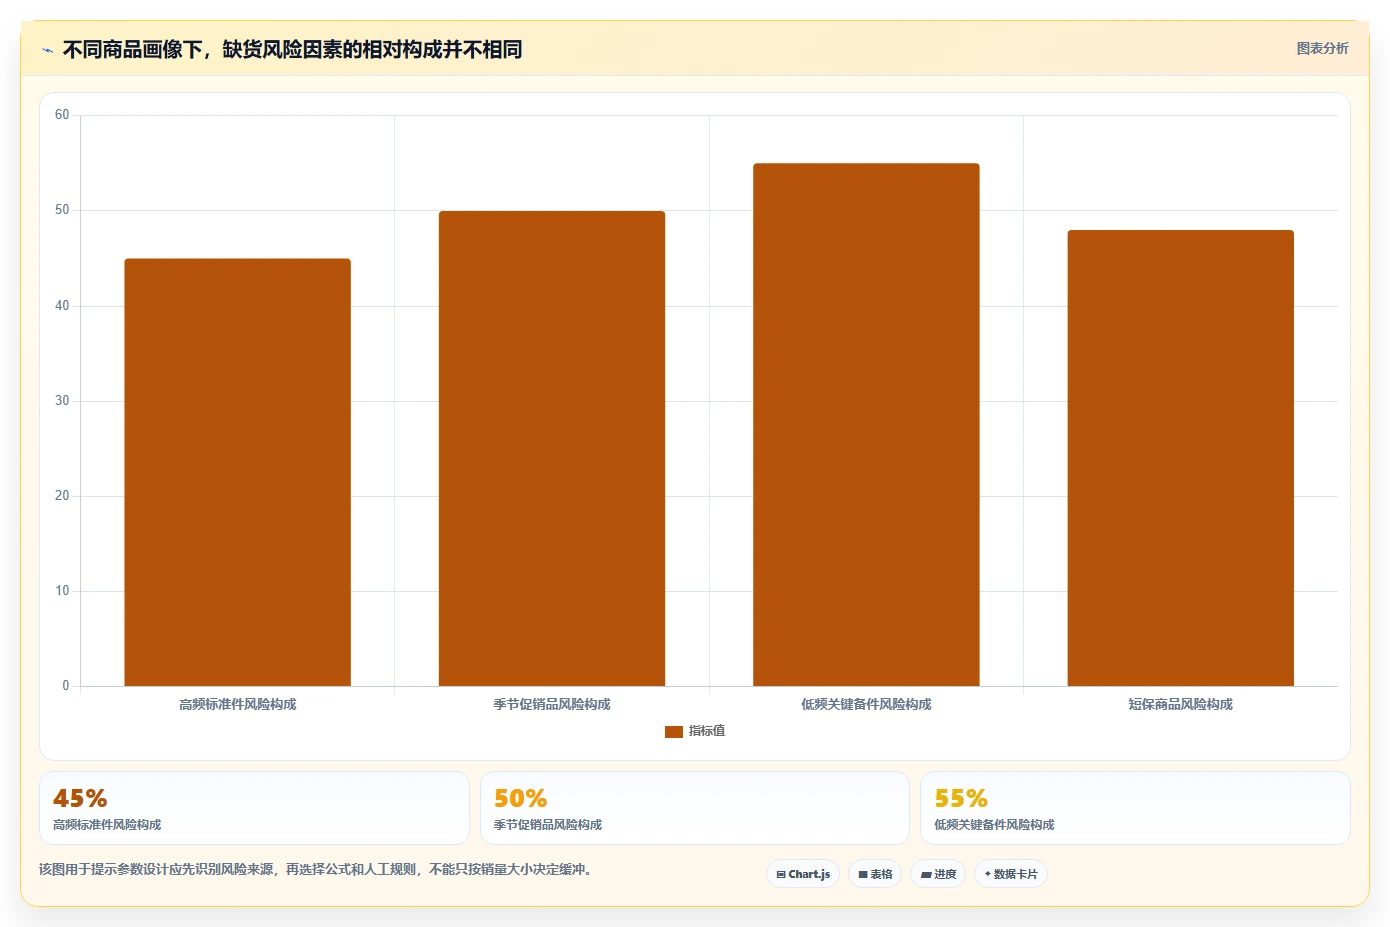Image resolution: width=1390 pixels, height=927 pixels.
Task: Select the 季节促销品风险构成 bar
Action: [x=552, y=448]
